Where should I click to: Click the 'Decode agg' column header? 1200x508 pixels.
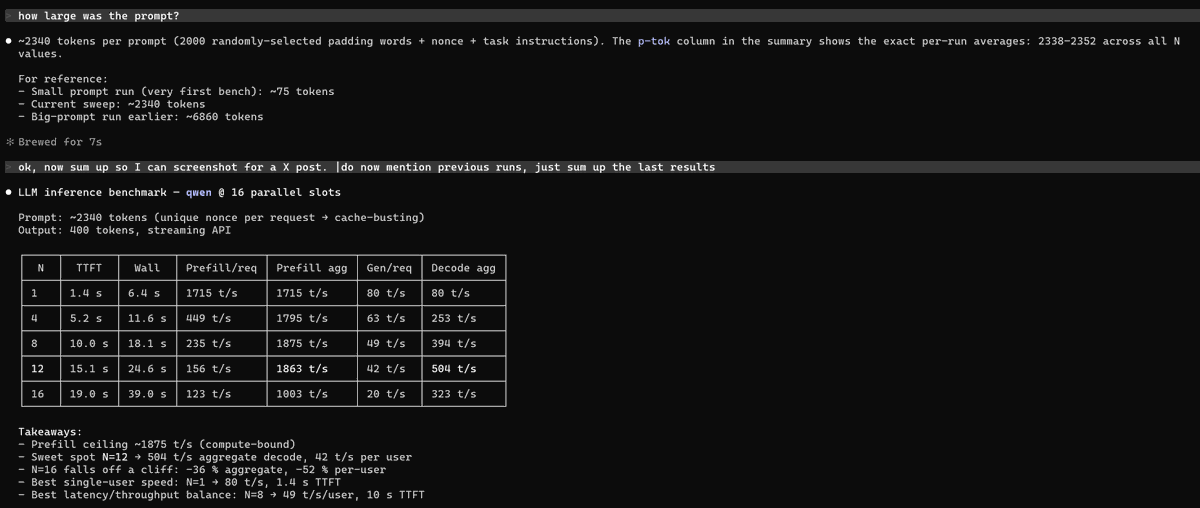tap(463, 268)
